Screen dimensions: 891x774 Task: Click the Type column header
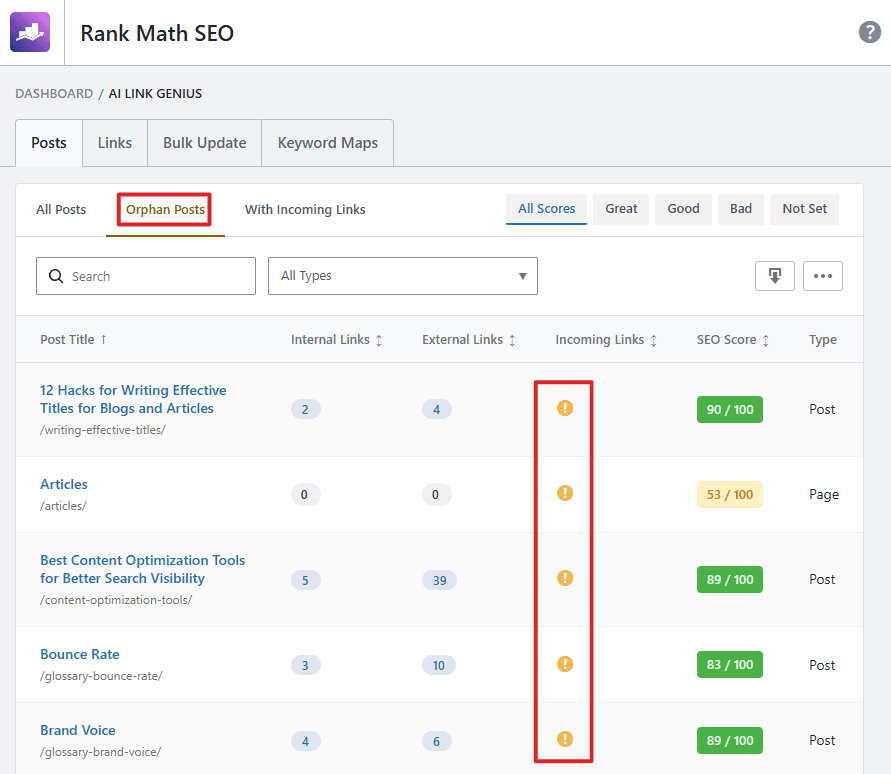pos(822,340)
